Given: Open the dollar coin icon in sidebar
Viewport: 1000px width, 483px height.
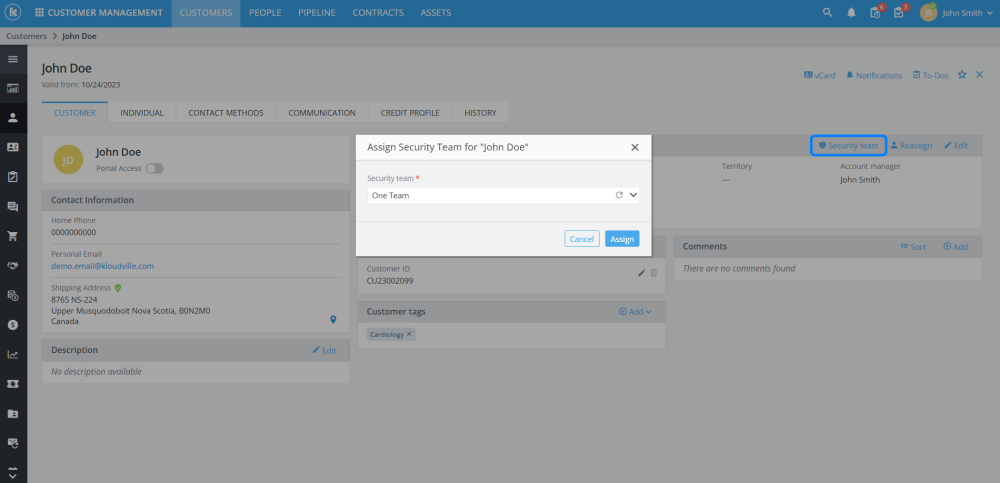Looking at the screenshot, I should [13, 325].
